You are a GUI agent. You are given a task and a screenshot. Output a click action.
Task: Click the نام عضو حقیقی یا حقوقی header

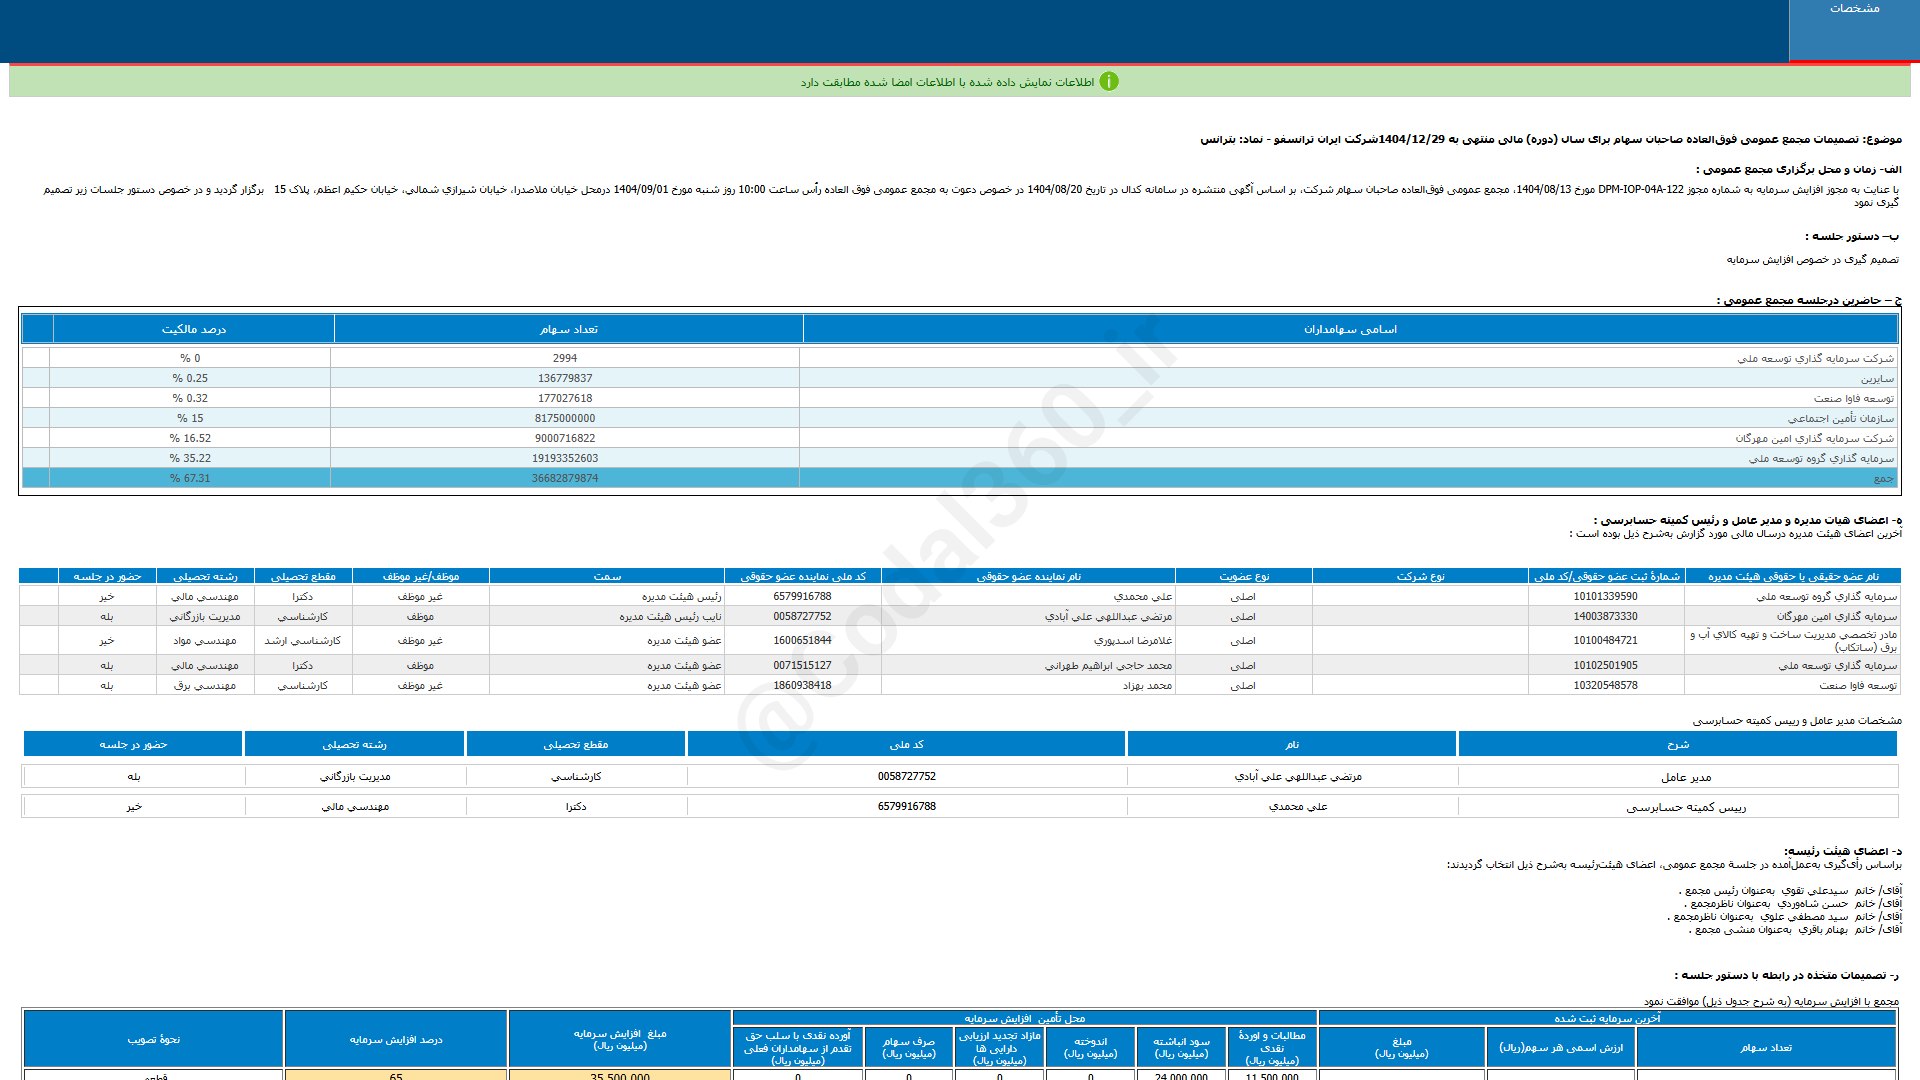tap(1793, 576)
